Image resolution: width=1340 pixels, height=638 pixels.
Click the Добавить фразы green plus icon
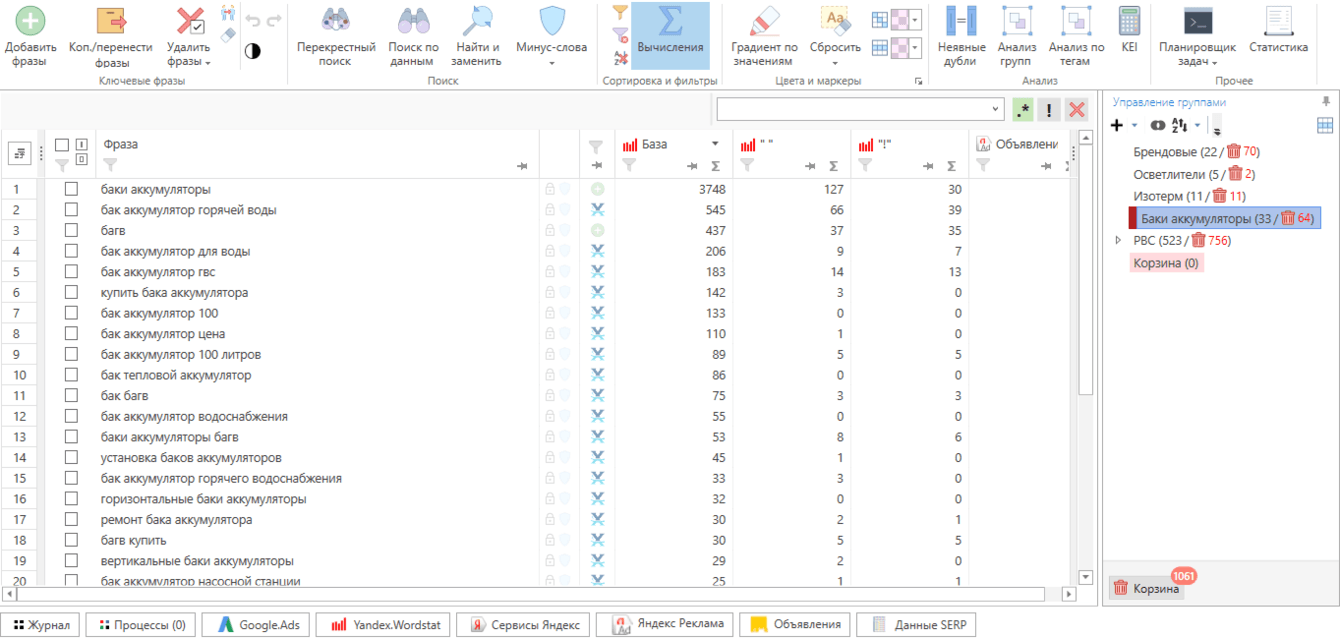(x=30, y=20)
